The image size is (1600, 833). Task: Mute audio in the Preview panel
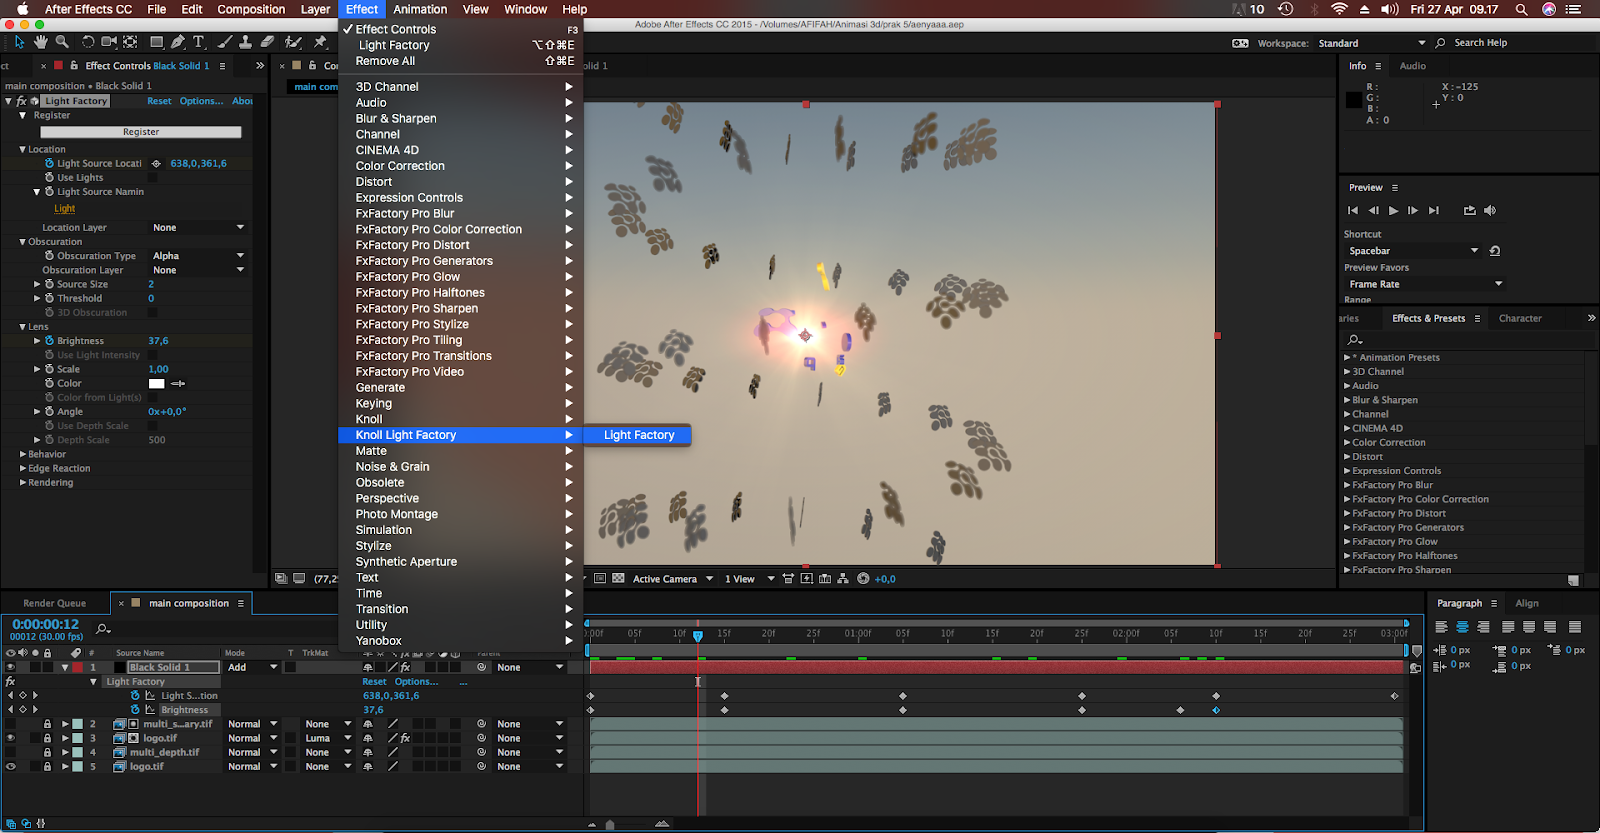(1490, 211)
